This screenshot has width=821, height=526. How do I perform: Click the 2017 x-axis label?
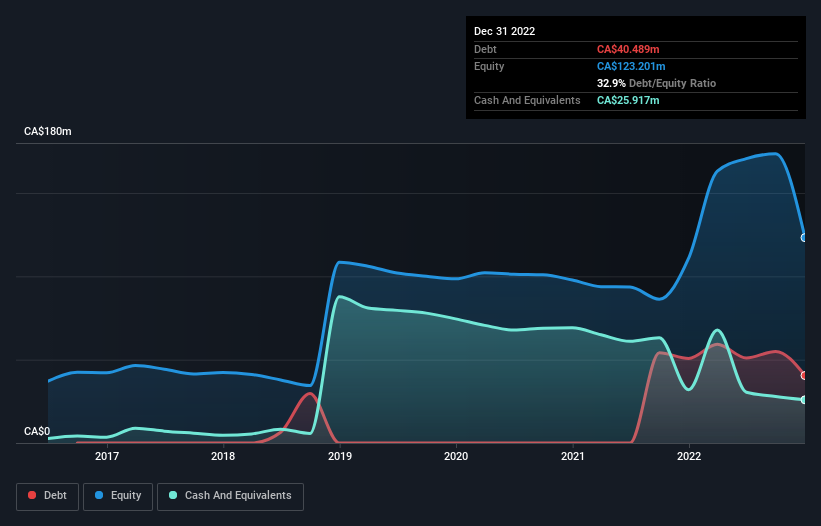click(107, 456)
